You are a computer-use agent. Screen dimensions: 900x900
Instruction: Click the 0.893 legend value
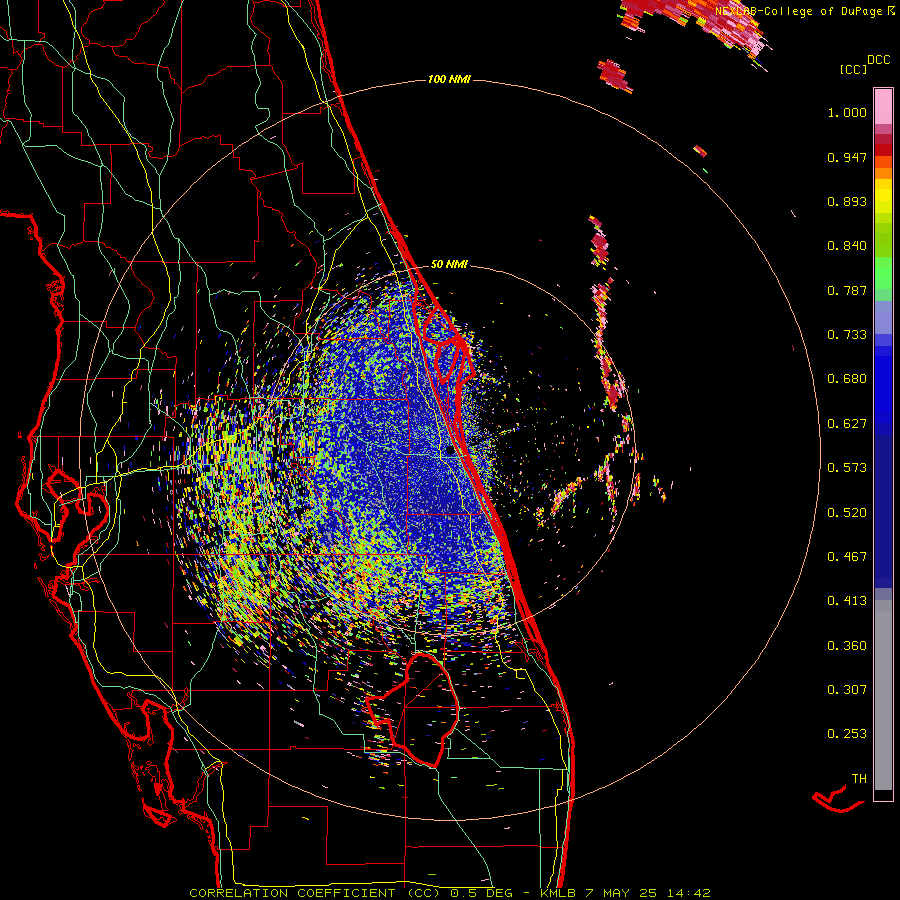click(847, 201)
